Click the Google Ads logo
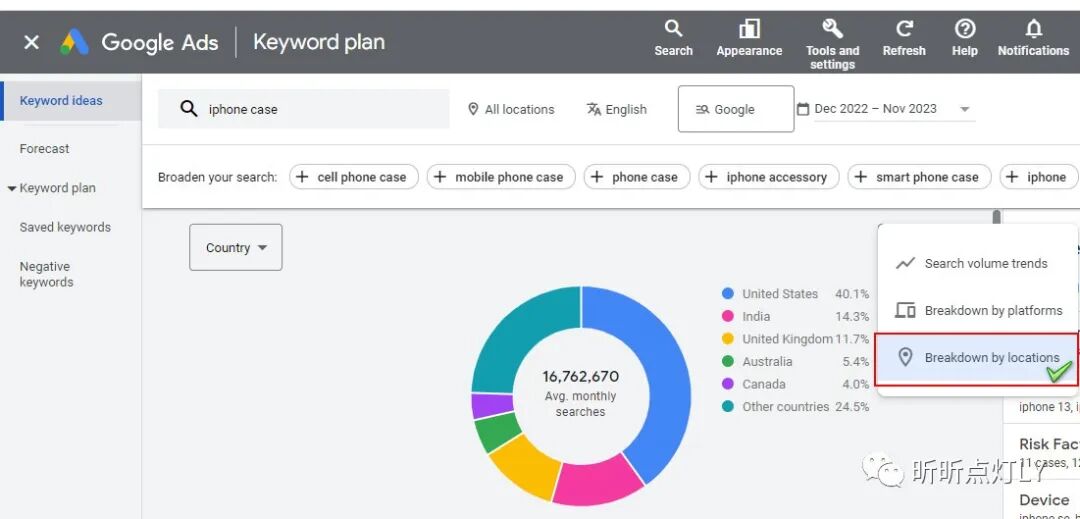1080x519 pixels. (x=74, y=43)
